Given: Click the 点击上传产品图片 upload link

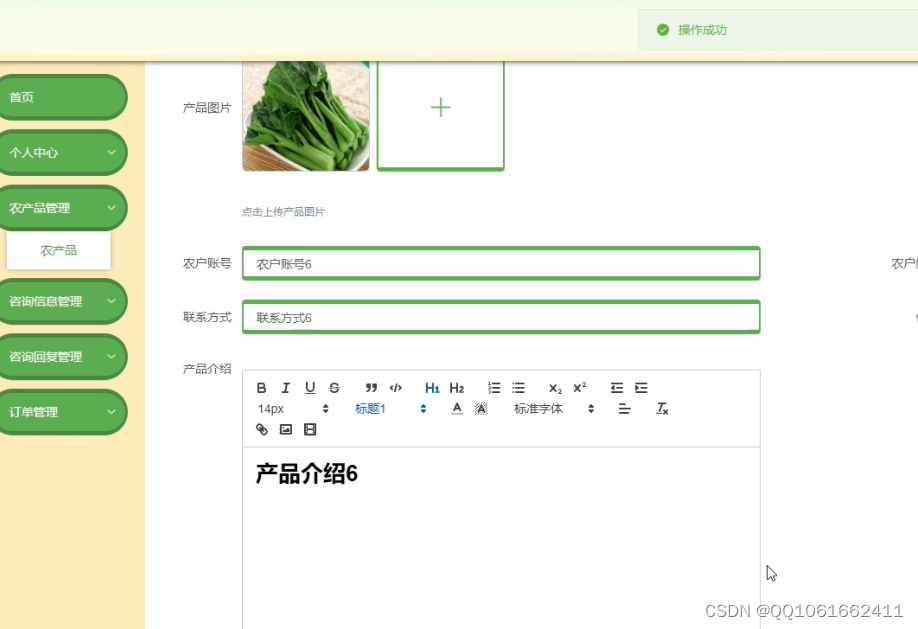Looking at the screenshot, I should (283, 212).
